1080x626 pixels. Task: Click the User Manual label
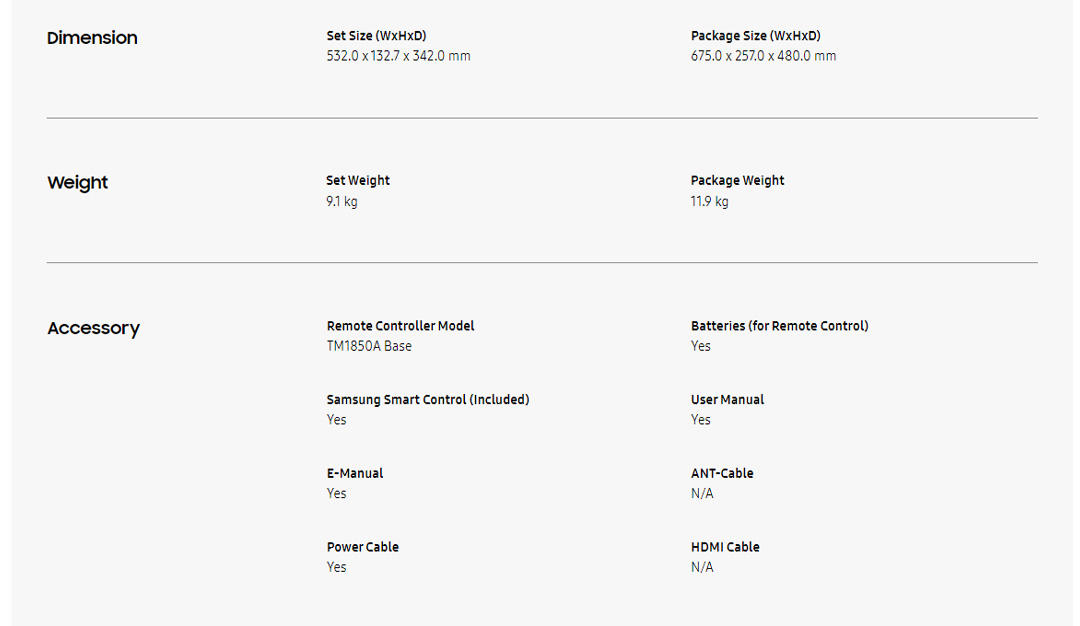(x=727, y=400)
